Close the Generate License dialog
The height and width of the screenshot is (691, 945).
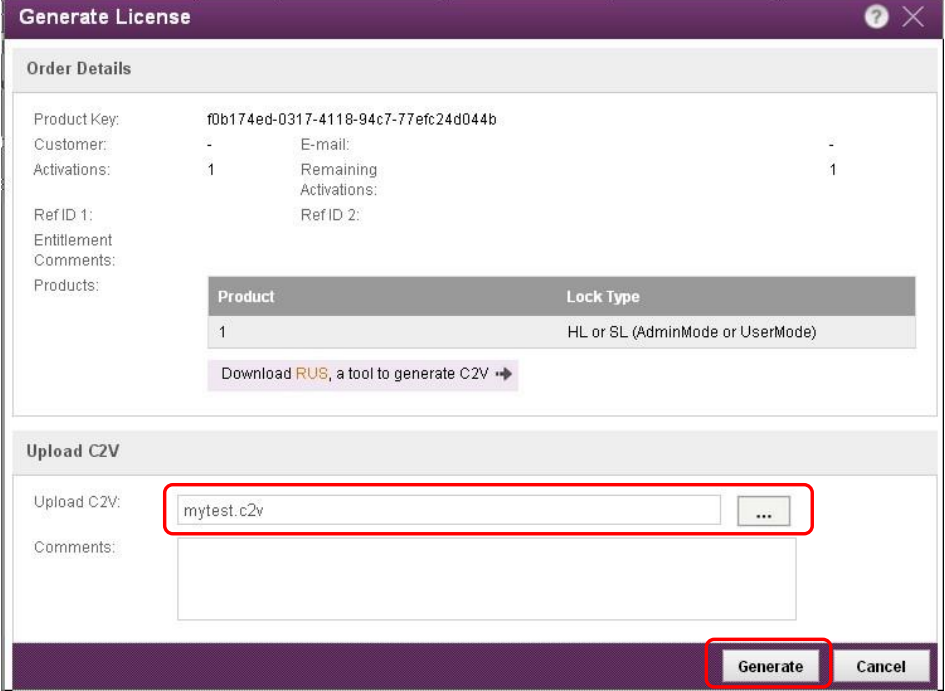pos(912,17)
